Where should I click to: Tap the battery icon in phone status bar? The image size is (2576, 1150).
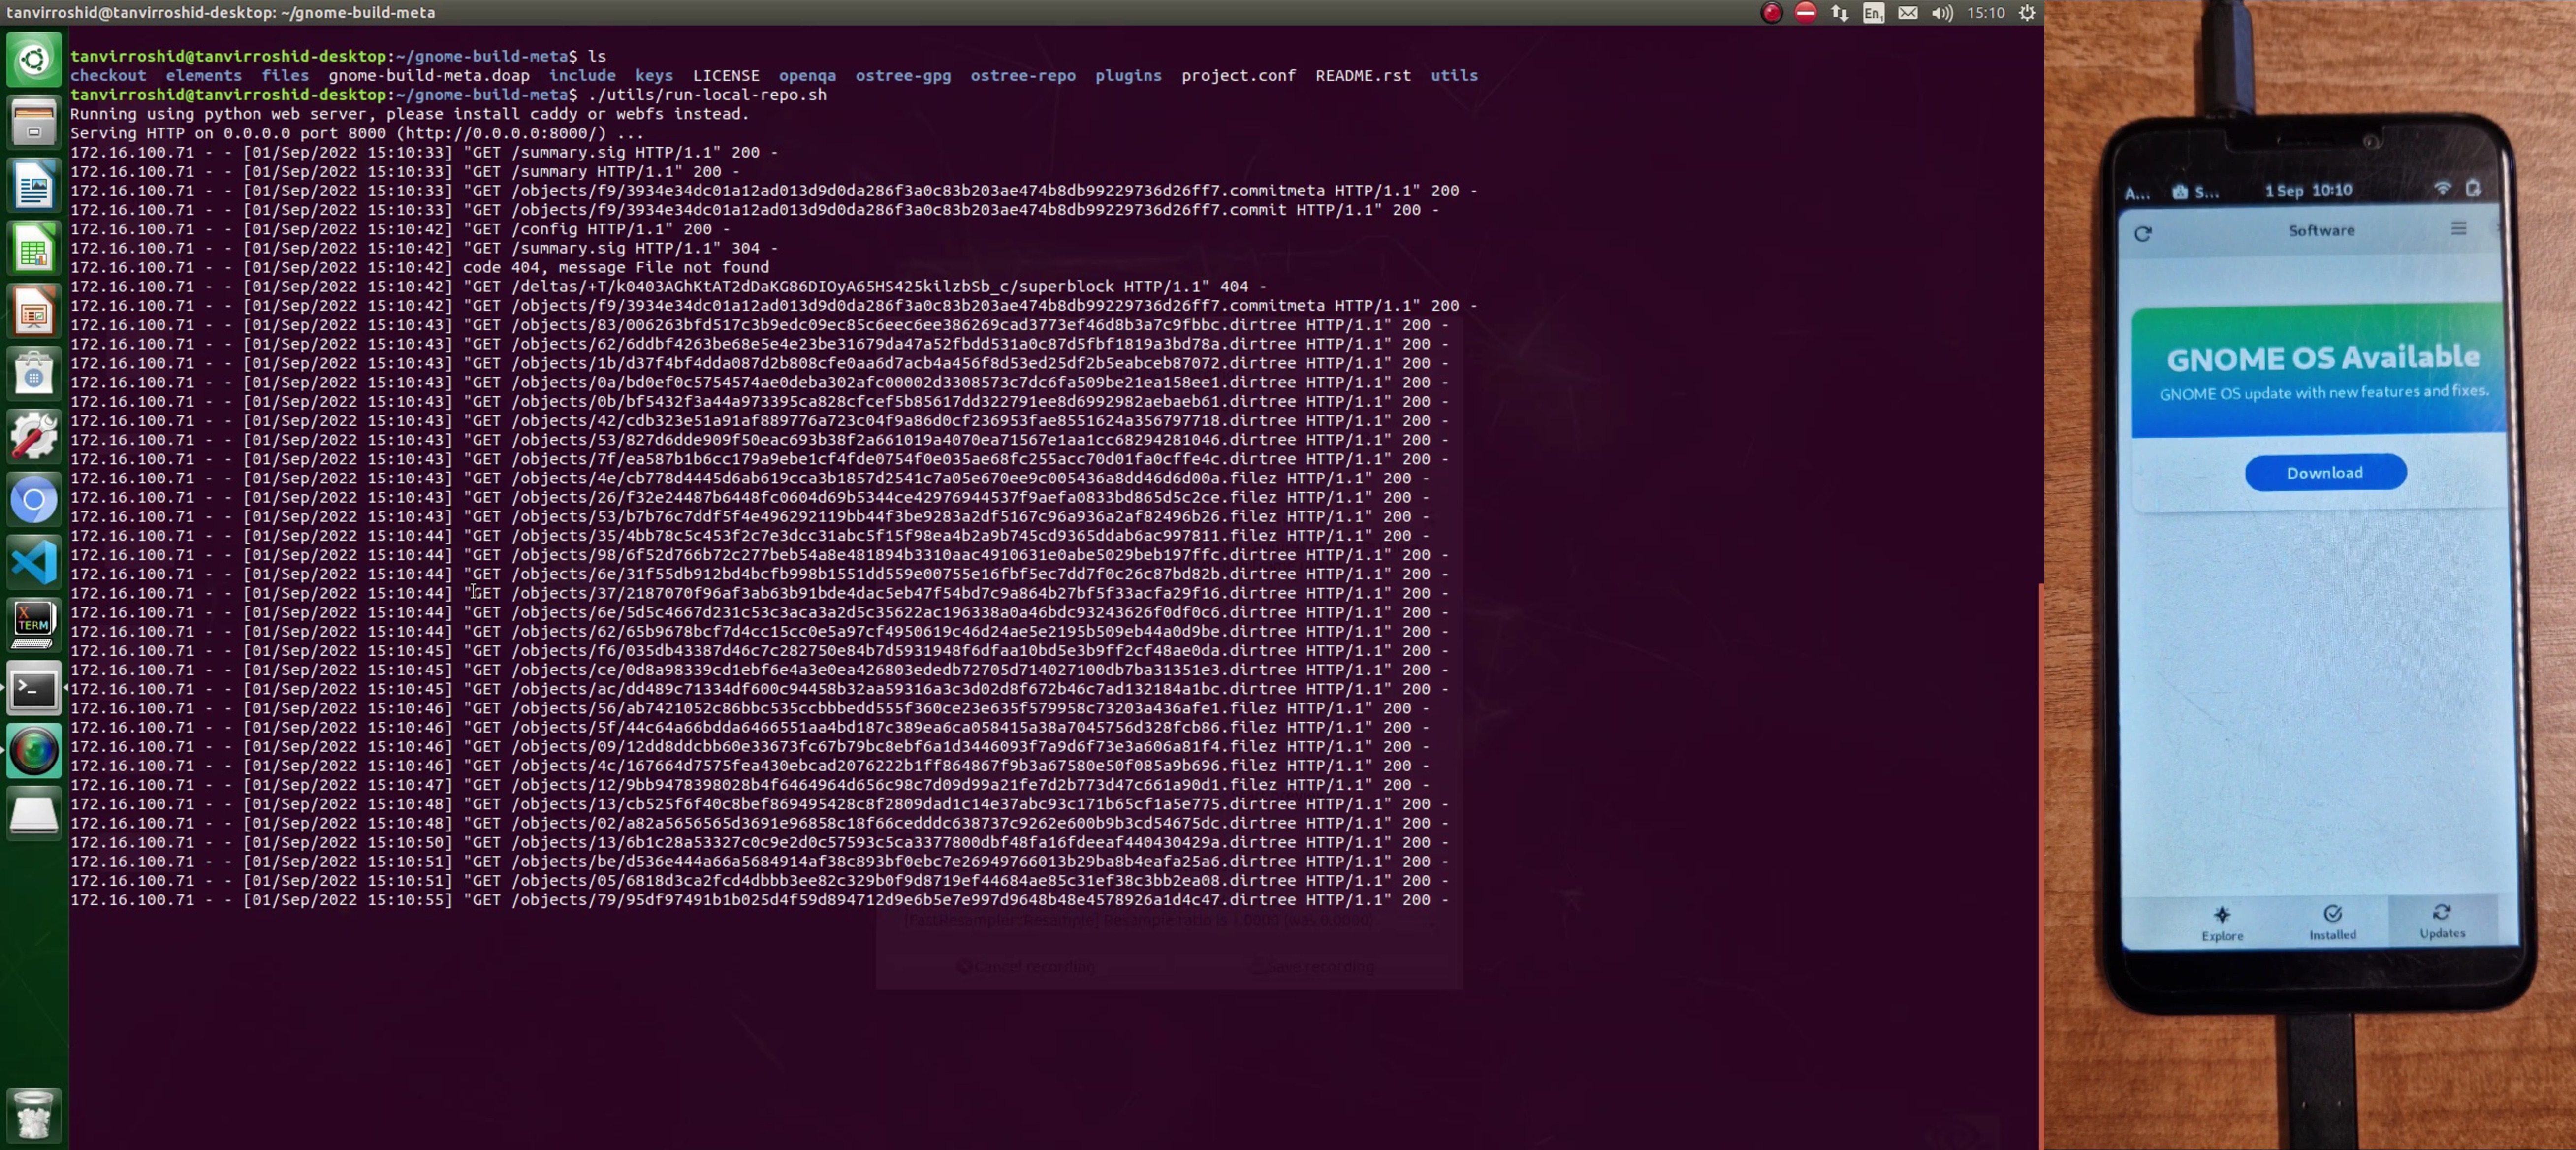click(x=2473, y=188)
